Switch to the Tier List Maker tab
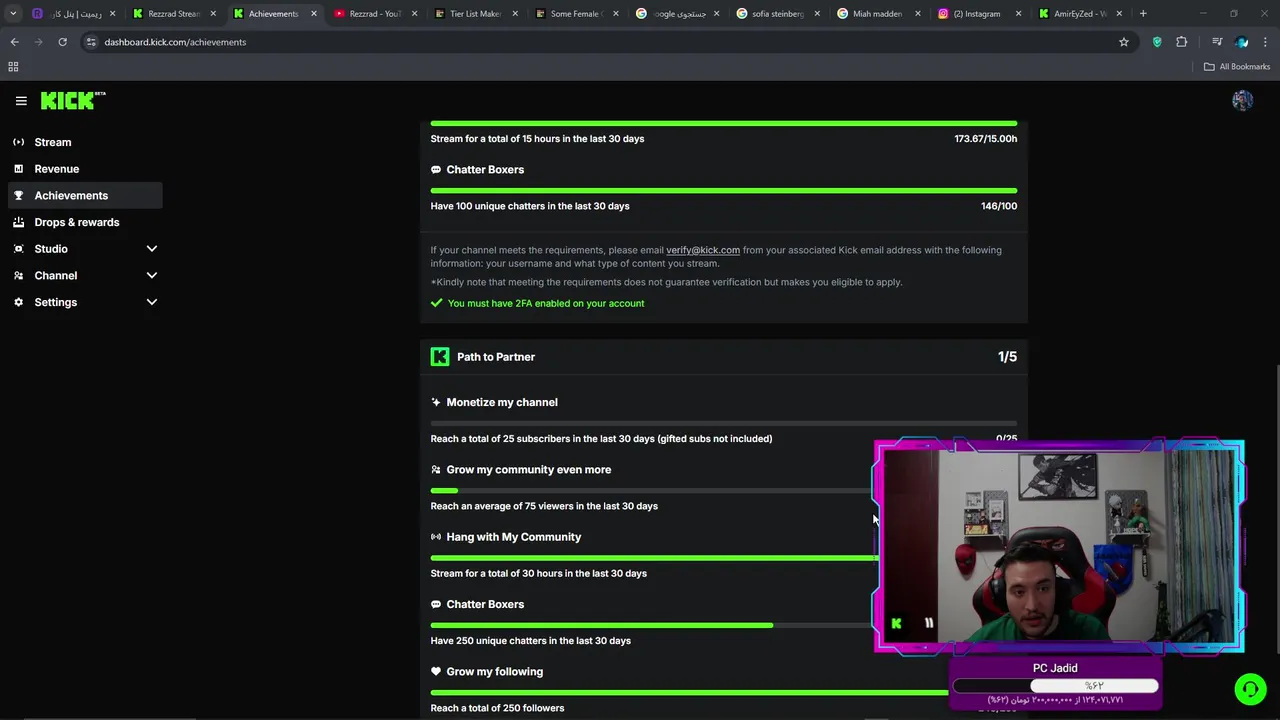Viewport: 1280px width, 720px height. pos(476,14)
